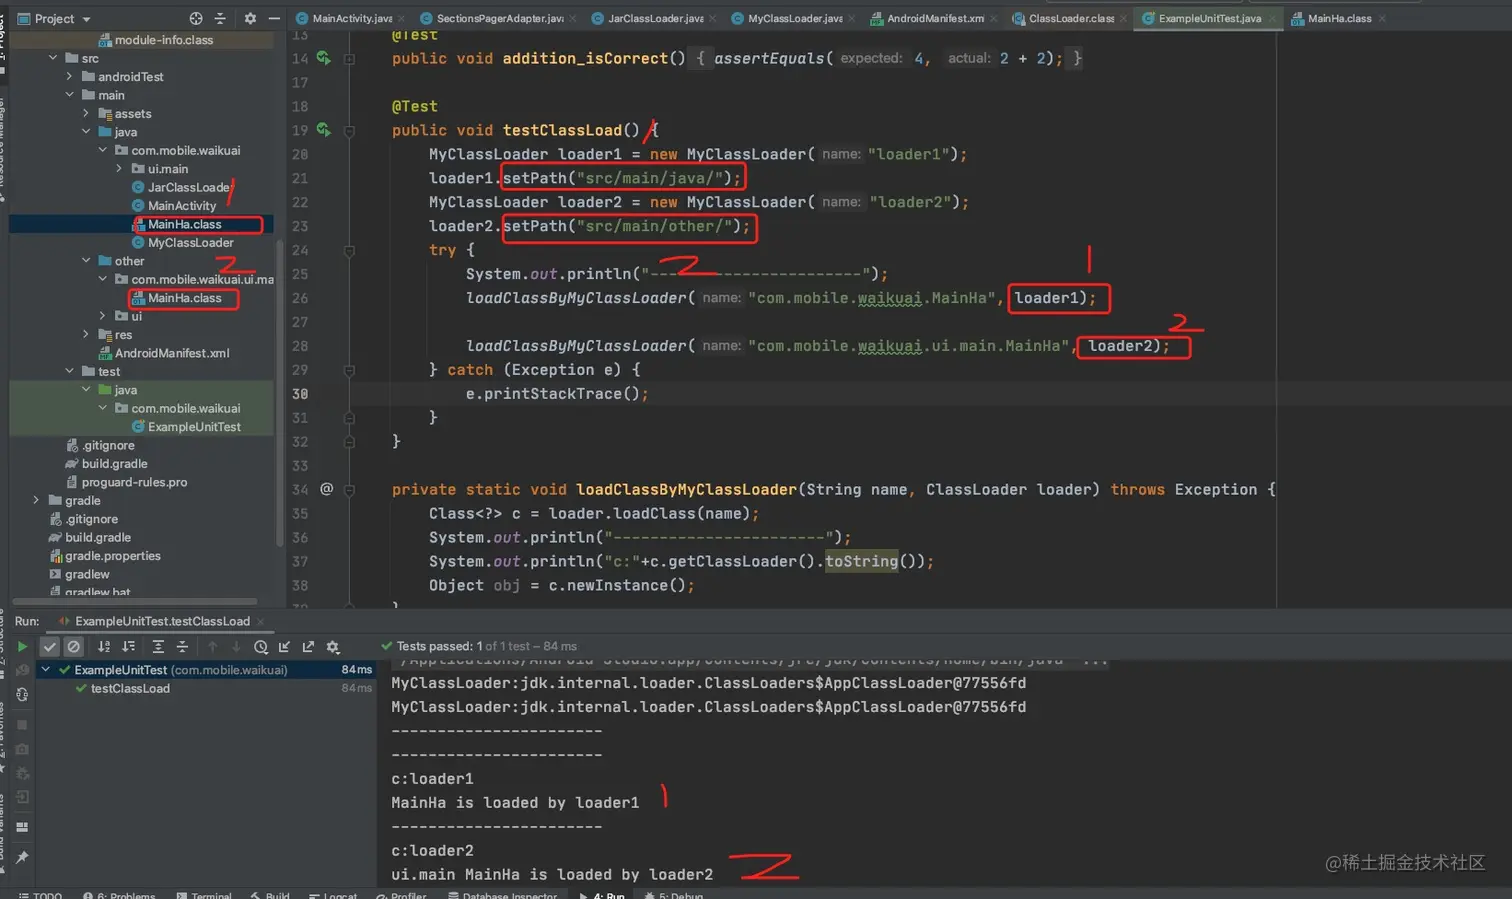
Task: Pin the Run tab with the pin icon
Action: [x=22, y=857]
